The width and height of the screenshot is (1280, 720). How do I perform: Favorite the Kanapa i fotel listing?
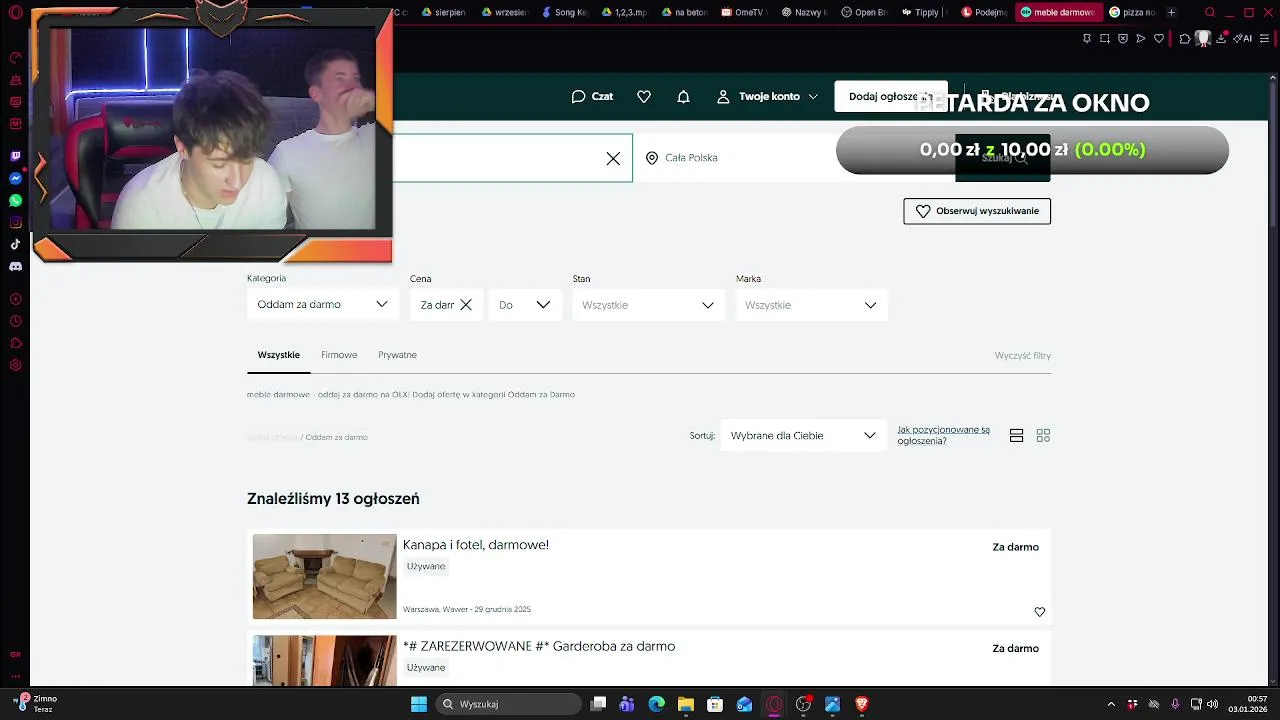coord(1039,612)
